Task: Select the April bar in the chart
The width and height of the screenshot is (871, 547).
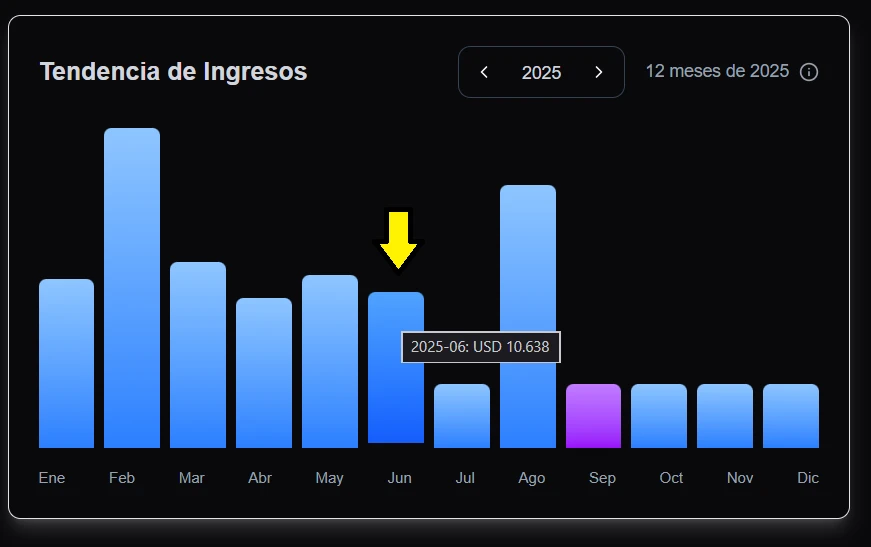Action: coord(264,373)
